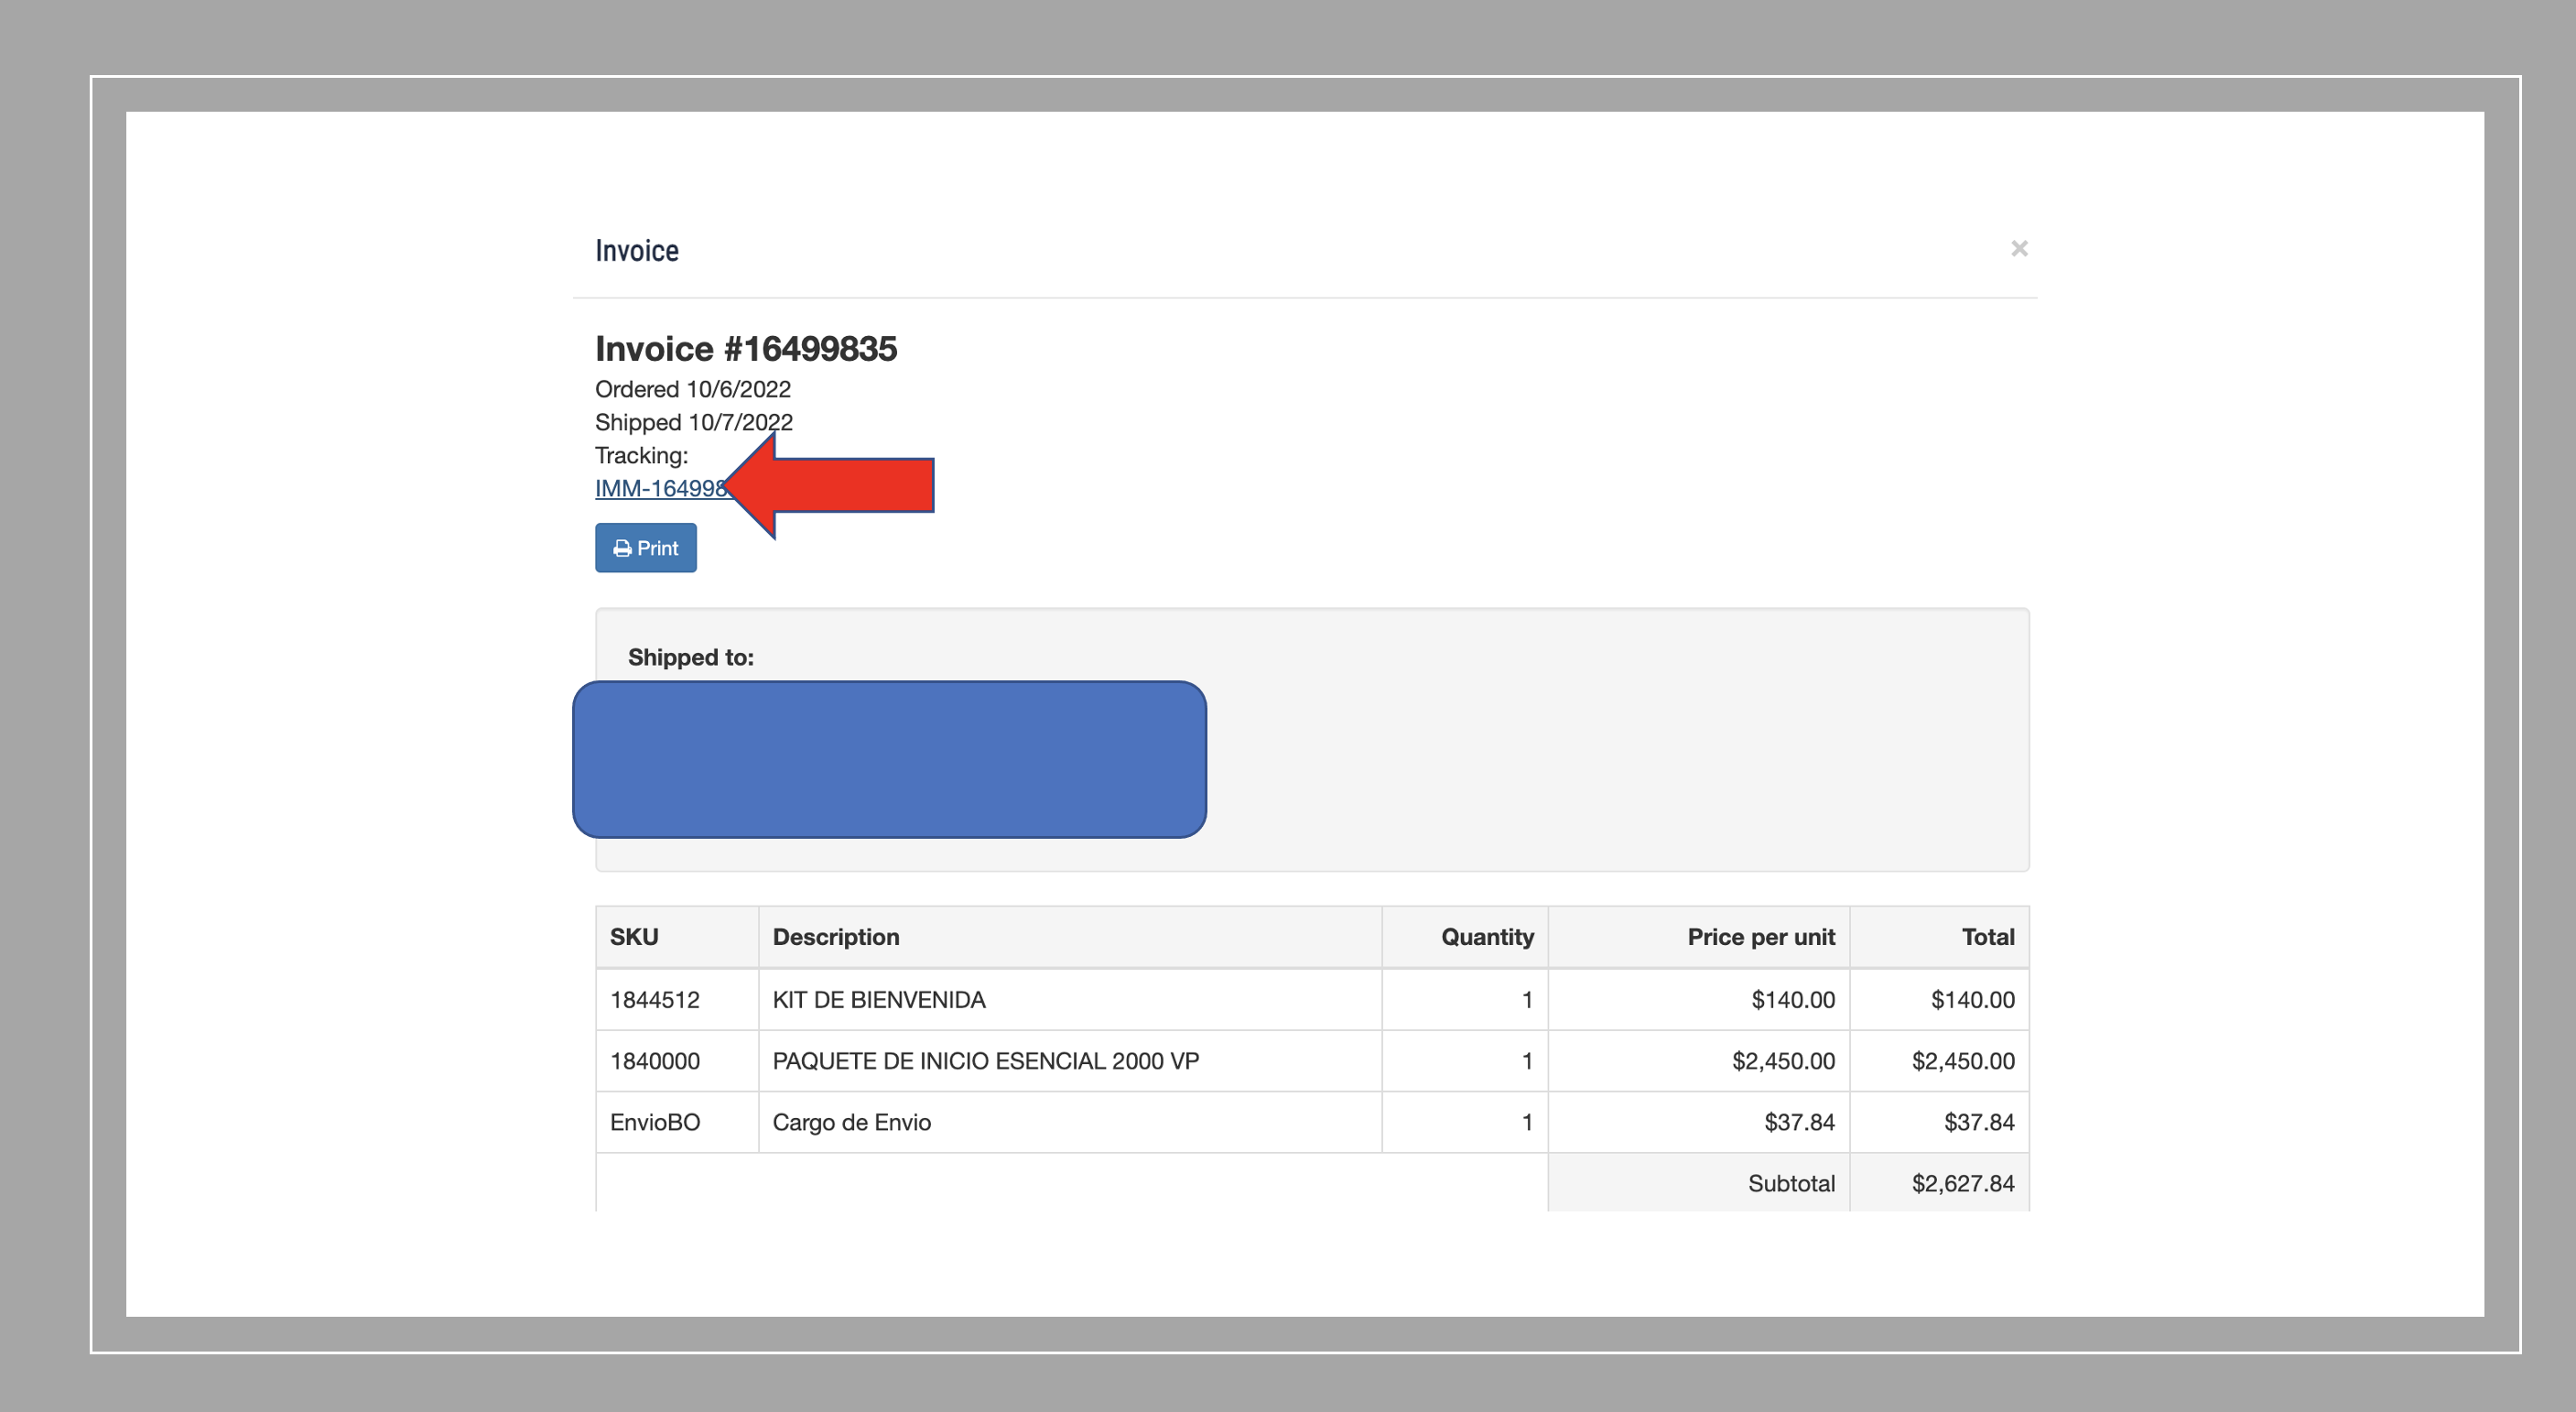Select SKU 1844512 cell
The image size is (2576, 1412).
coord(655,1000)
